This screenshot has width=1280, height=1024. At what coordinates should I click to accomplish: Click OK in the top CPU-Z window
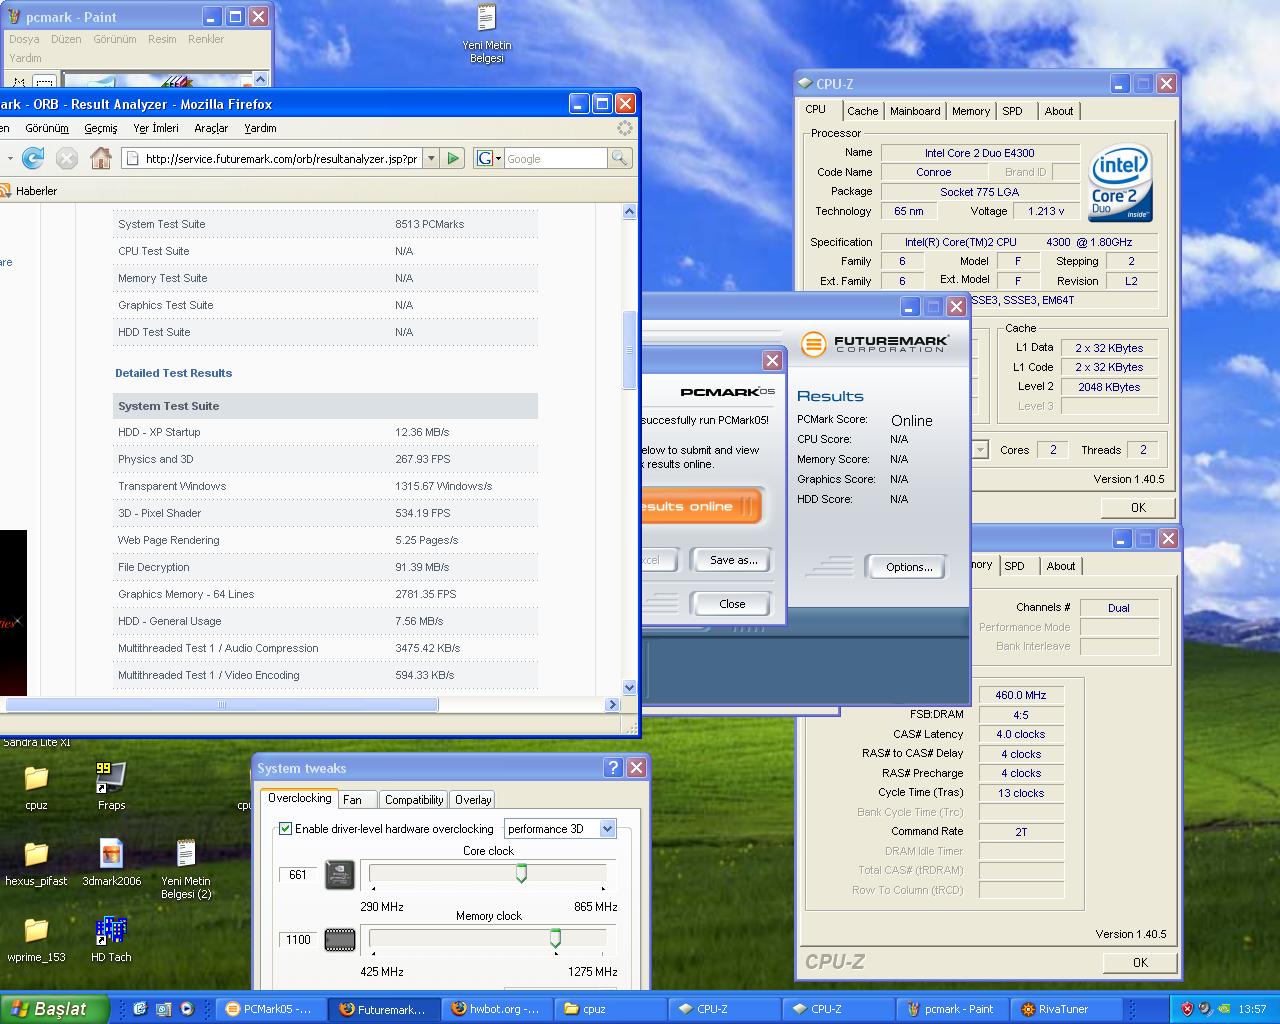(x=1138, y=507)
